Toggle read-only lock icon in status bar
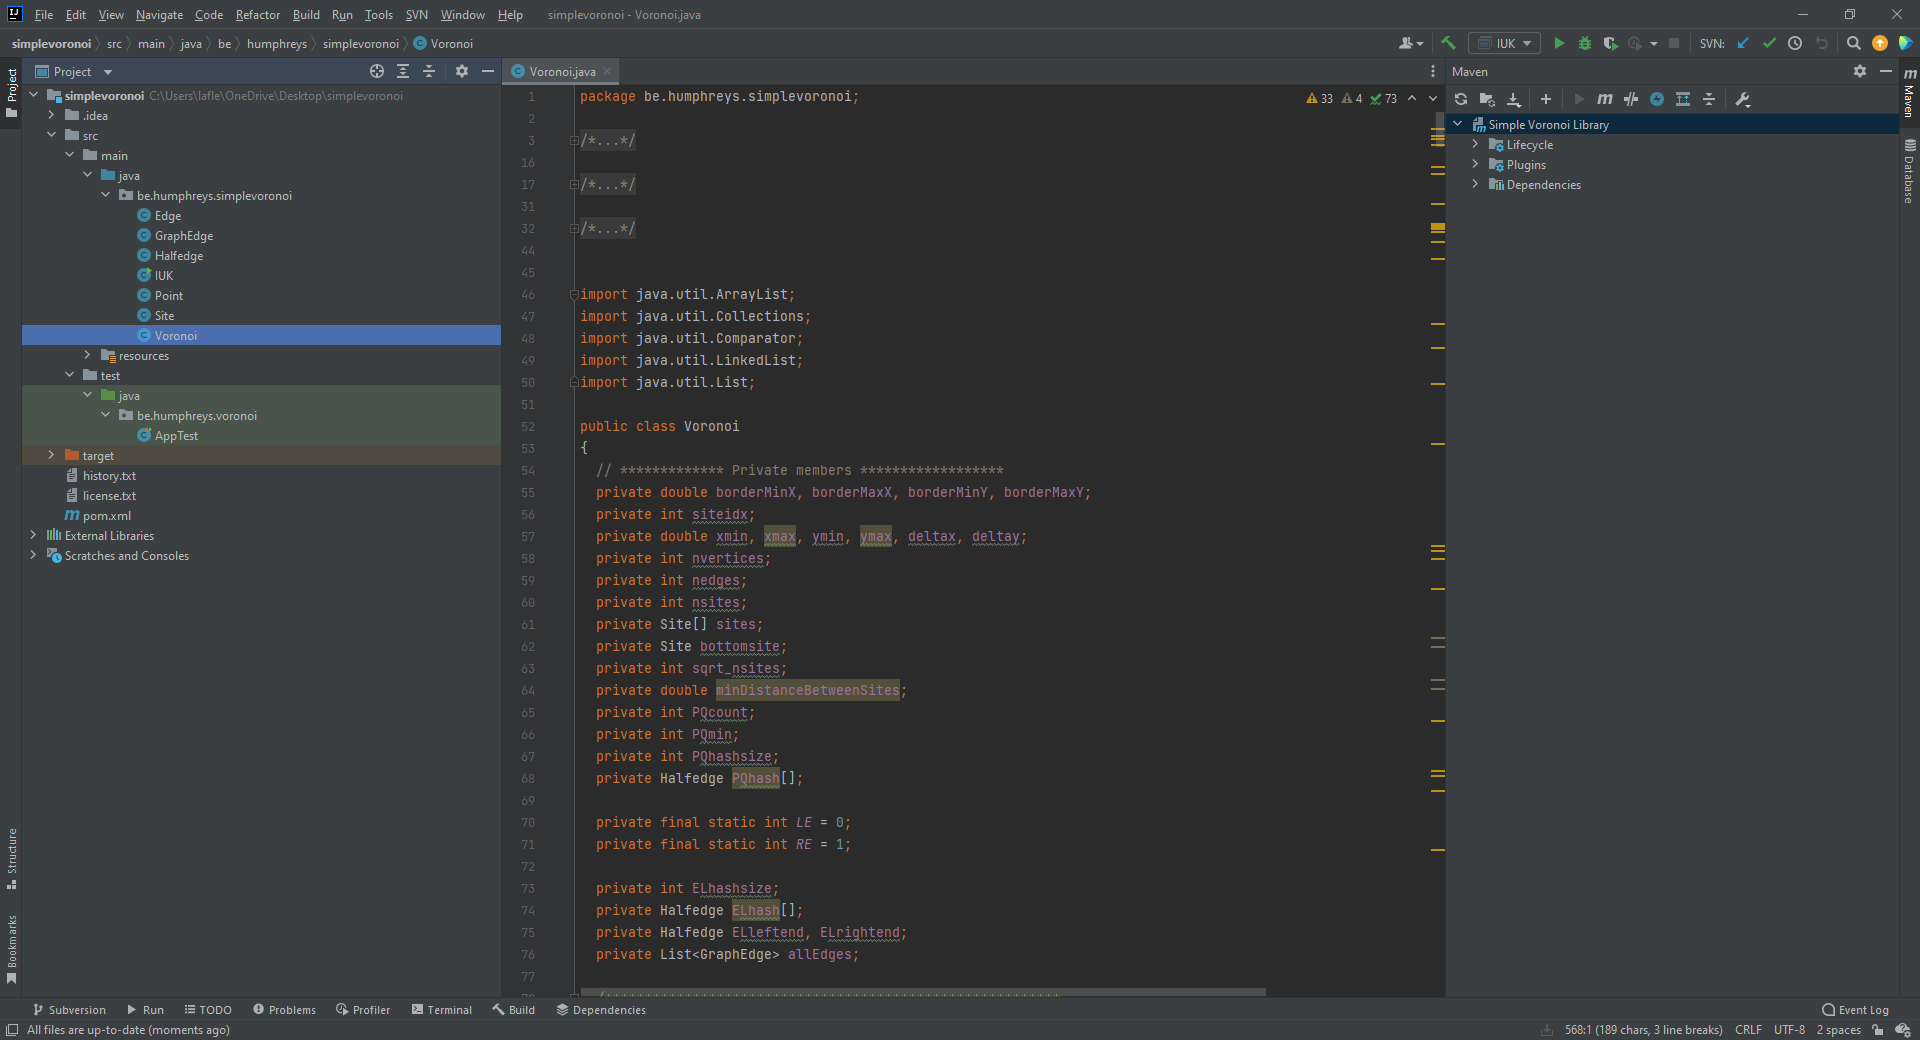The height and width of the screenshot is (1040, 1920). [1878, 1030]
